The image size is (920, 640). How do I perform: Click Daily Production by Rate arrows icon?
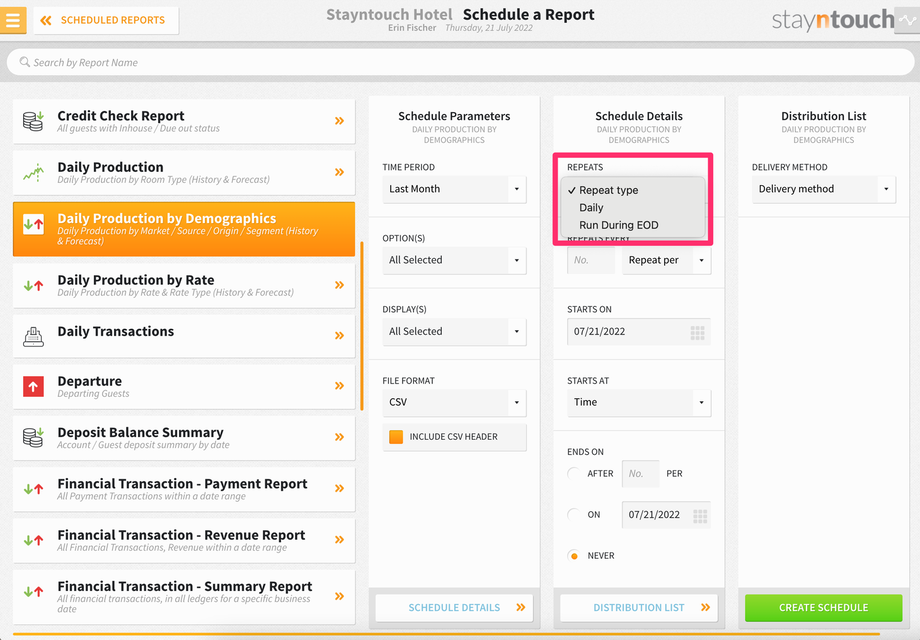point(33,286)
